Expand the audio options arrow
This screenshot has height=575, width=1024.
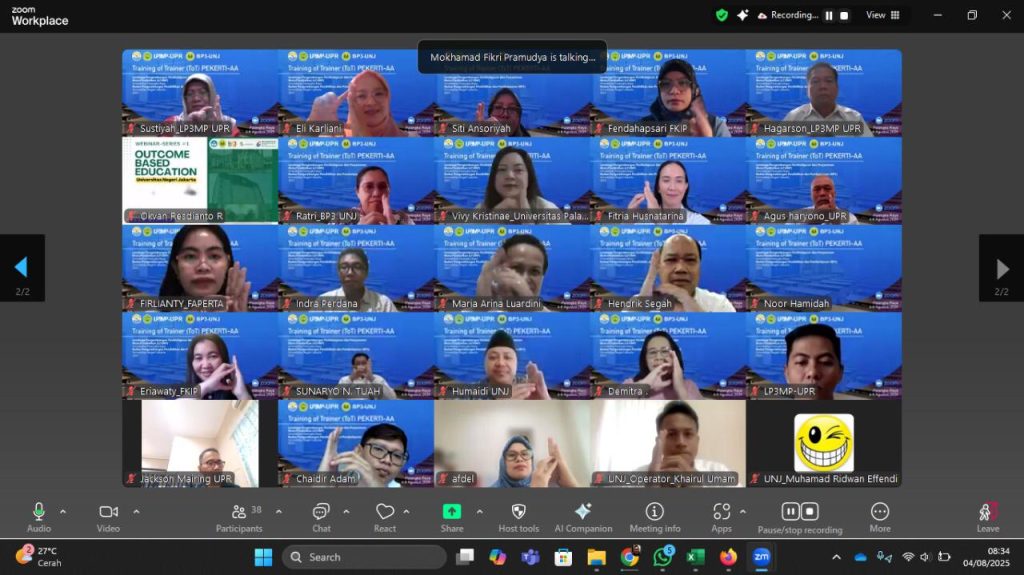(63, 512)
